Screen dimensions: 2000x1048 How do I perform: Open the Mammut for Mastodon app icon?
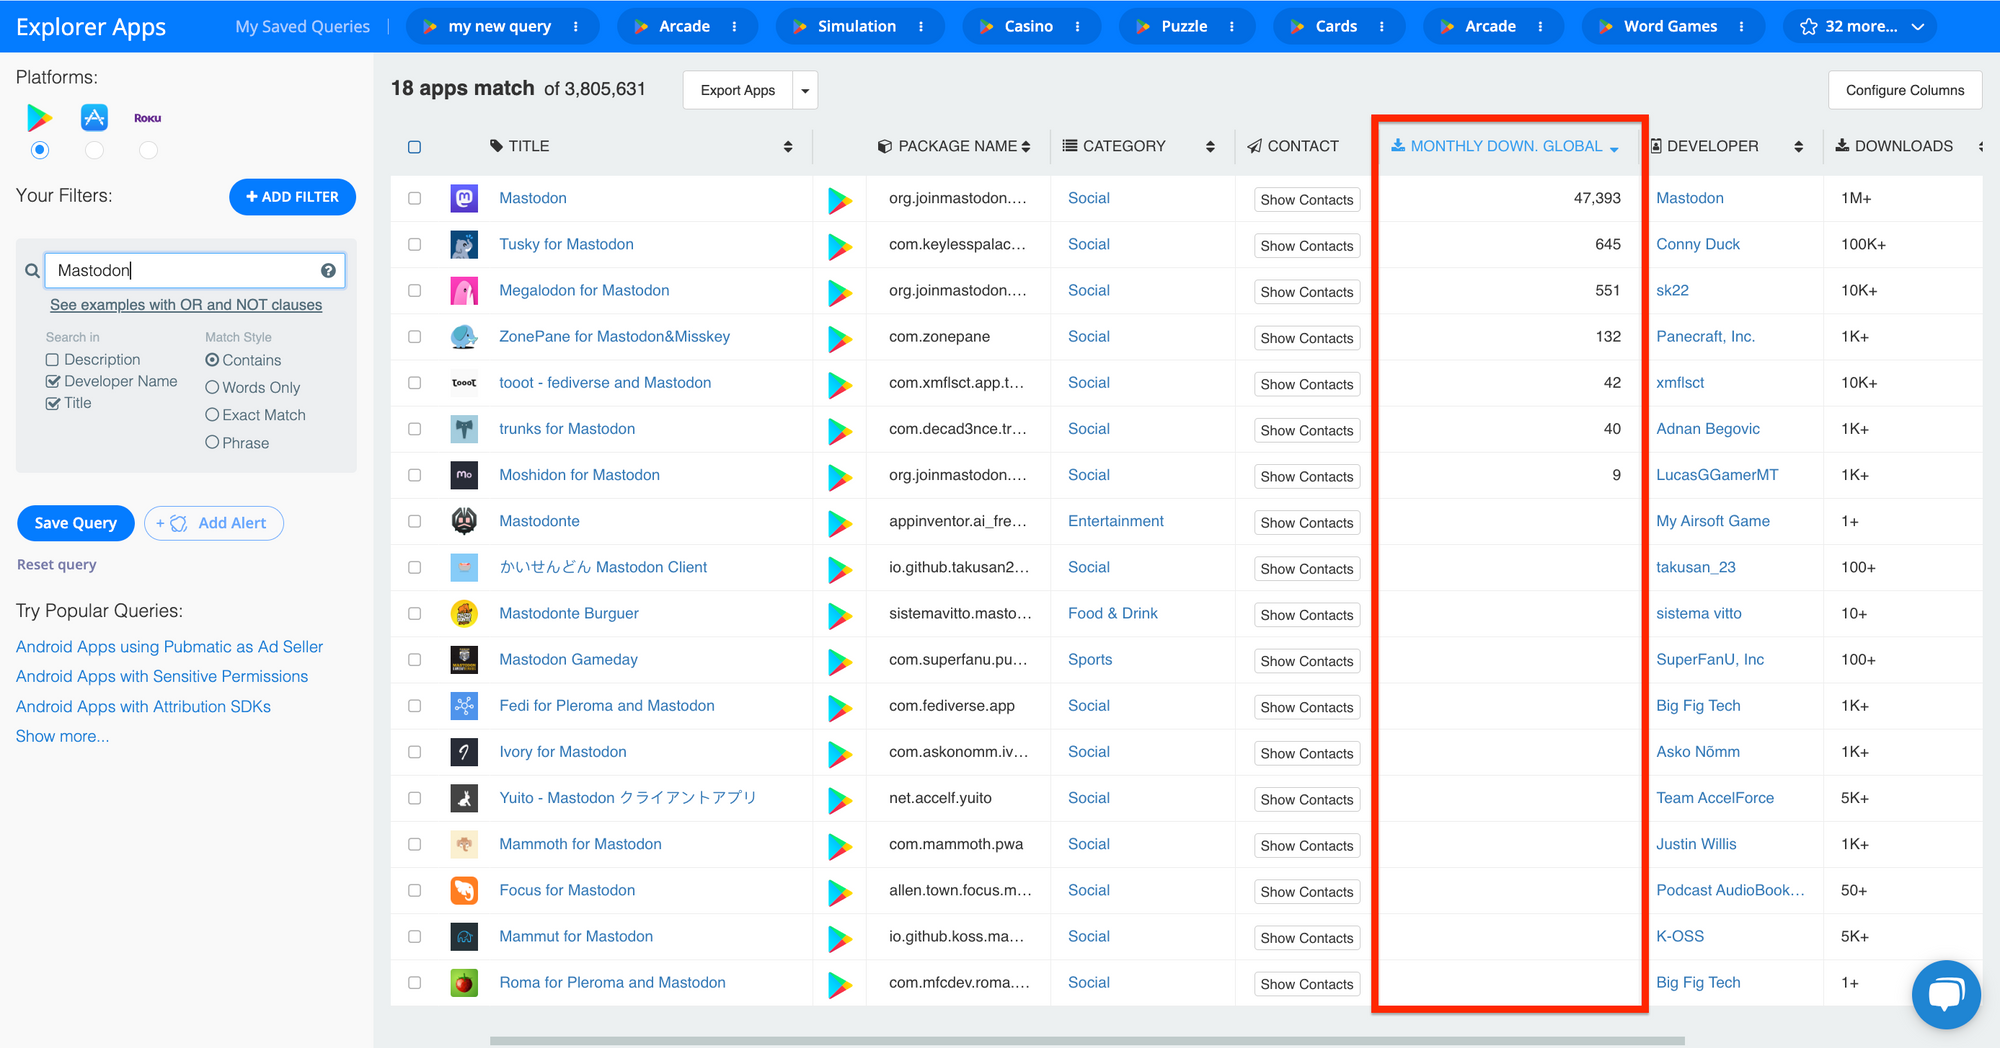click(x=464, y=937)
